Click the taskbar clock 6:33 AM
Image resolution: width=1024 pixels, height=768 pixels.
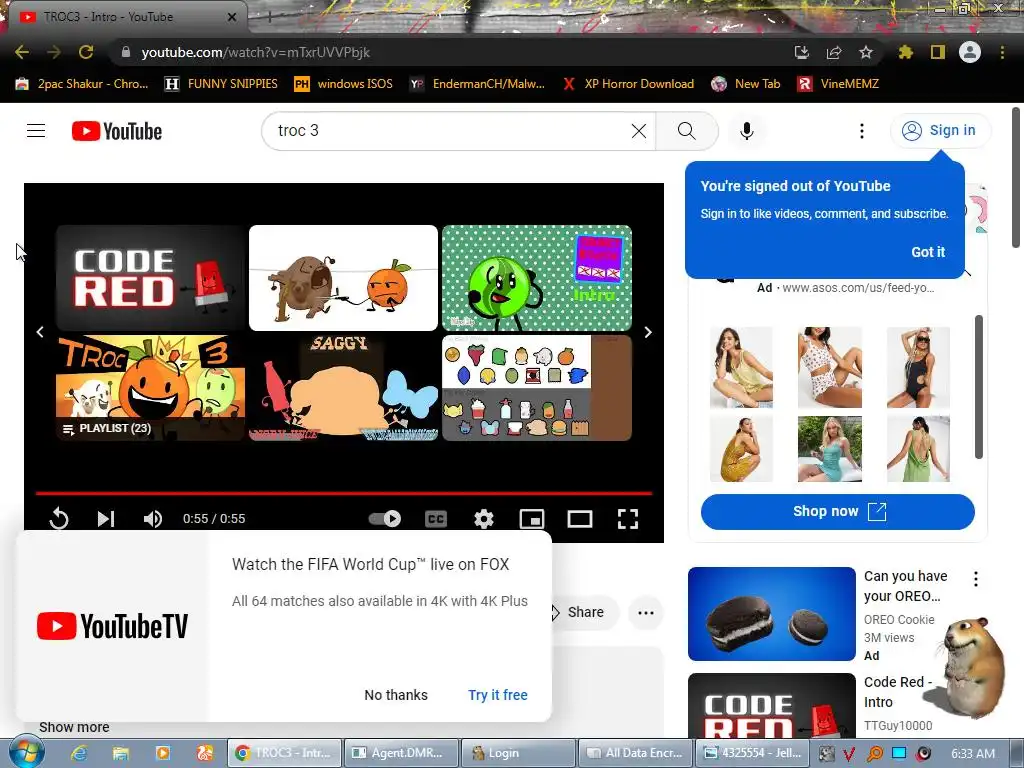(x=973, y=754)
